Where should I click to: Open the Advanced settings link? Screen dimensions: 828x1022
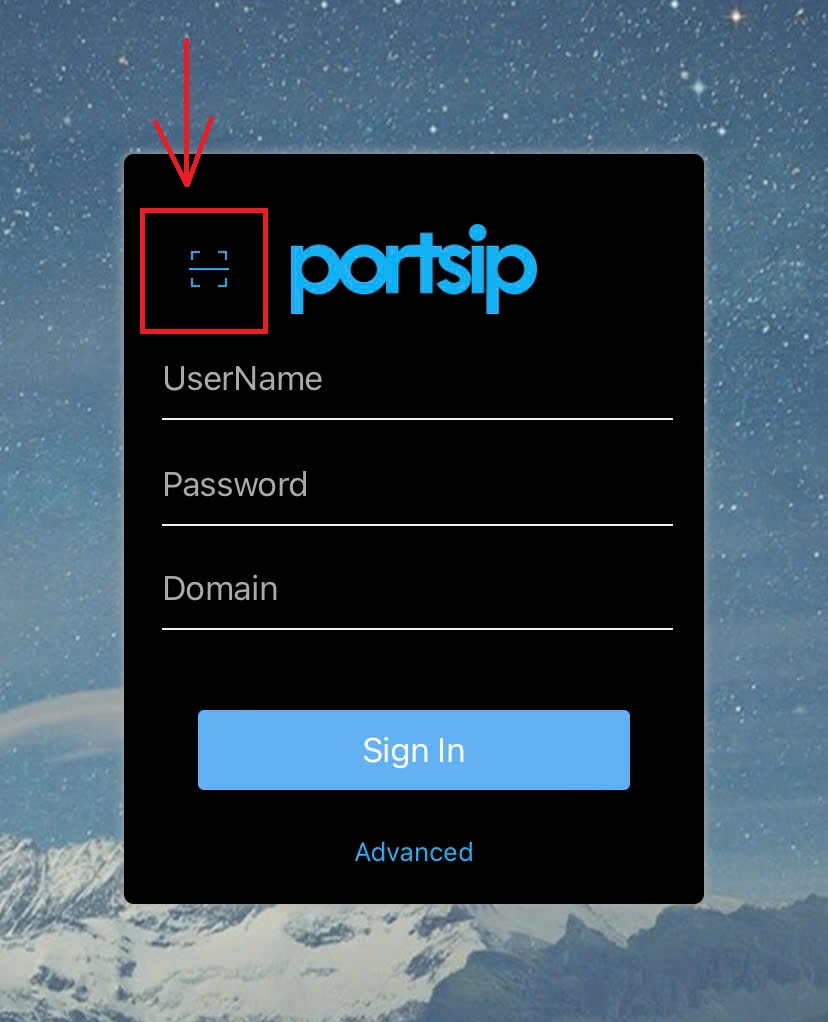(413, 852)
